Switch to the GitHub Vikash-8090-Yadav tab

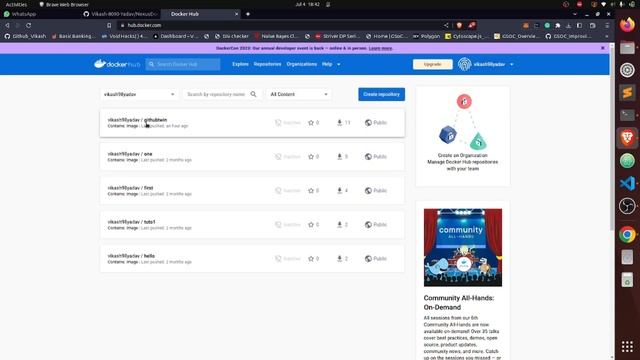[120, 14]
